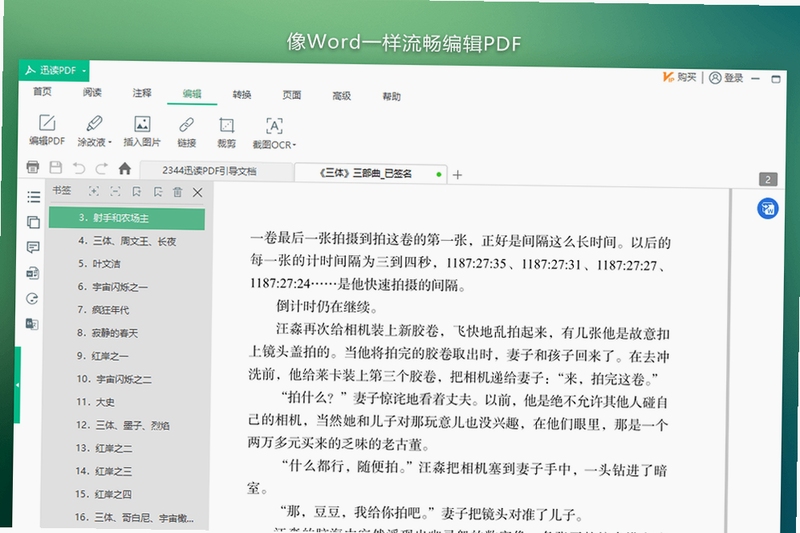
Task: Close the 书签 bookmark panel
Action: coord(198,192)
